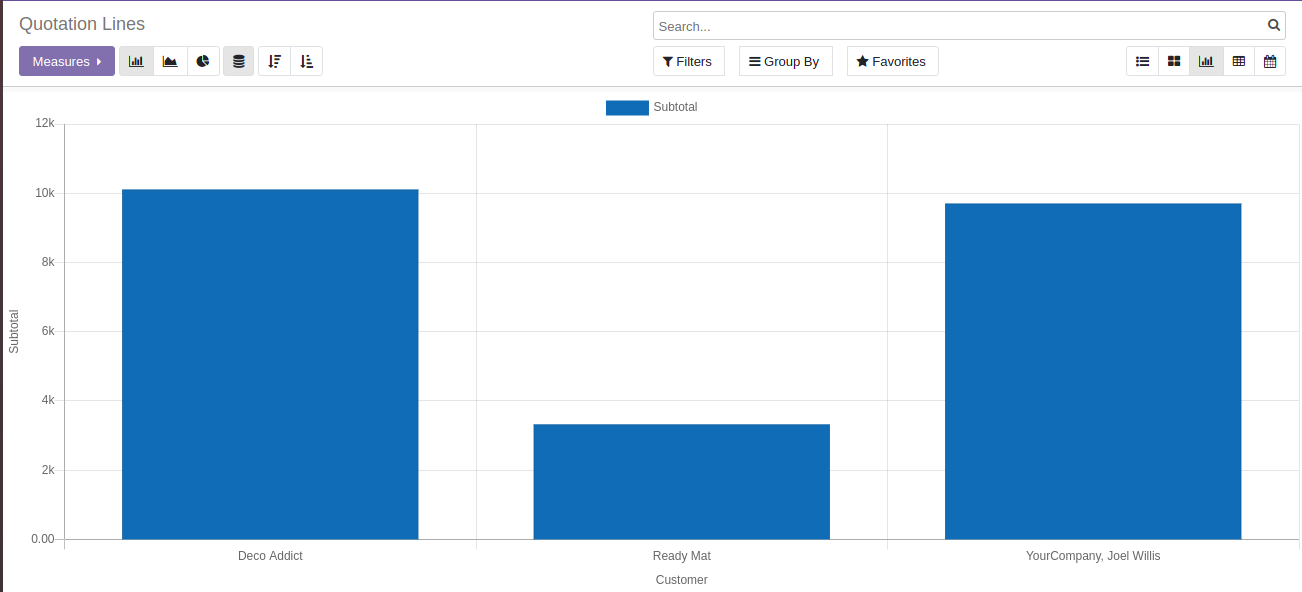Click the Ready Mat bar
Viewport: 1302px width, 592px height.
681,482
